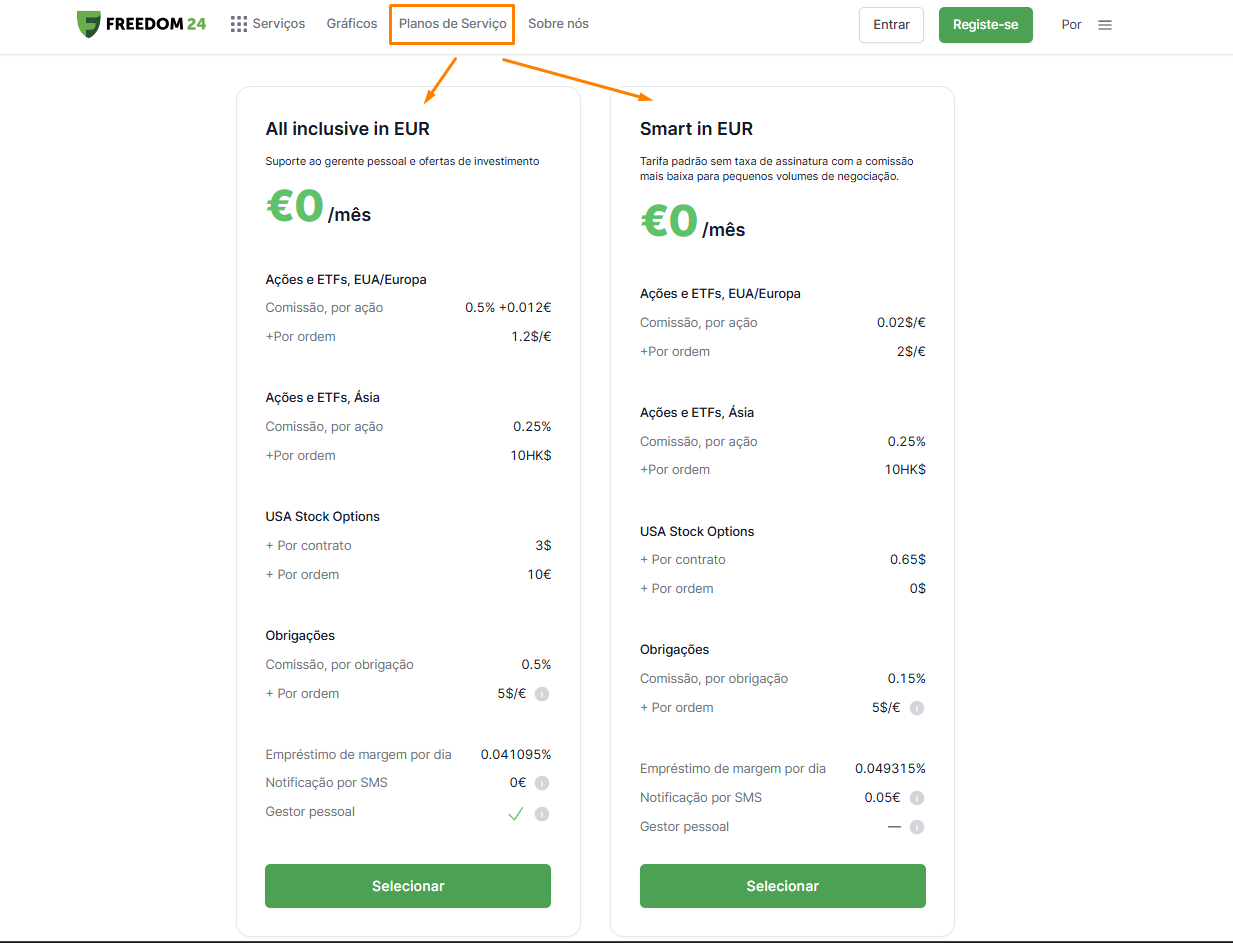Screen dimensions: 1233x943
Task: Click info icon next to 0€ SMS notification
Action: (x=541, y=783)
